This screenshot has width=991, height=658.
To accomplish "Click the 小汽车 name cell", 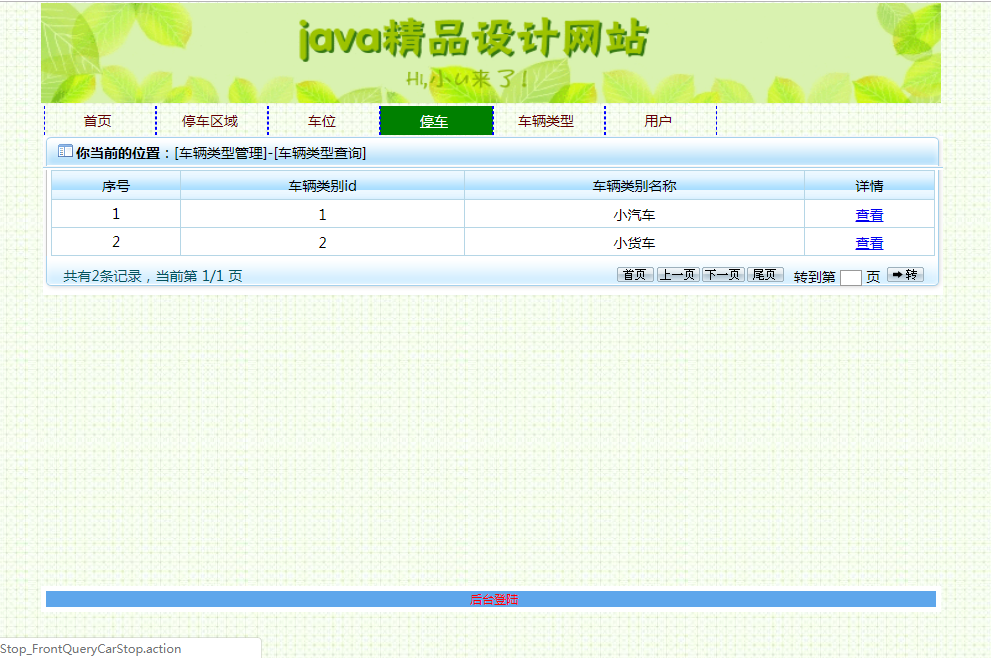I will coord(635,215).
